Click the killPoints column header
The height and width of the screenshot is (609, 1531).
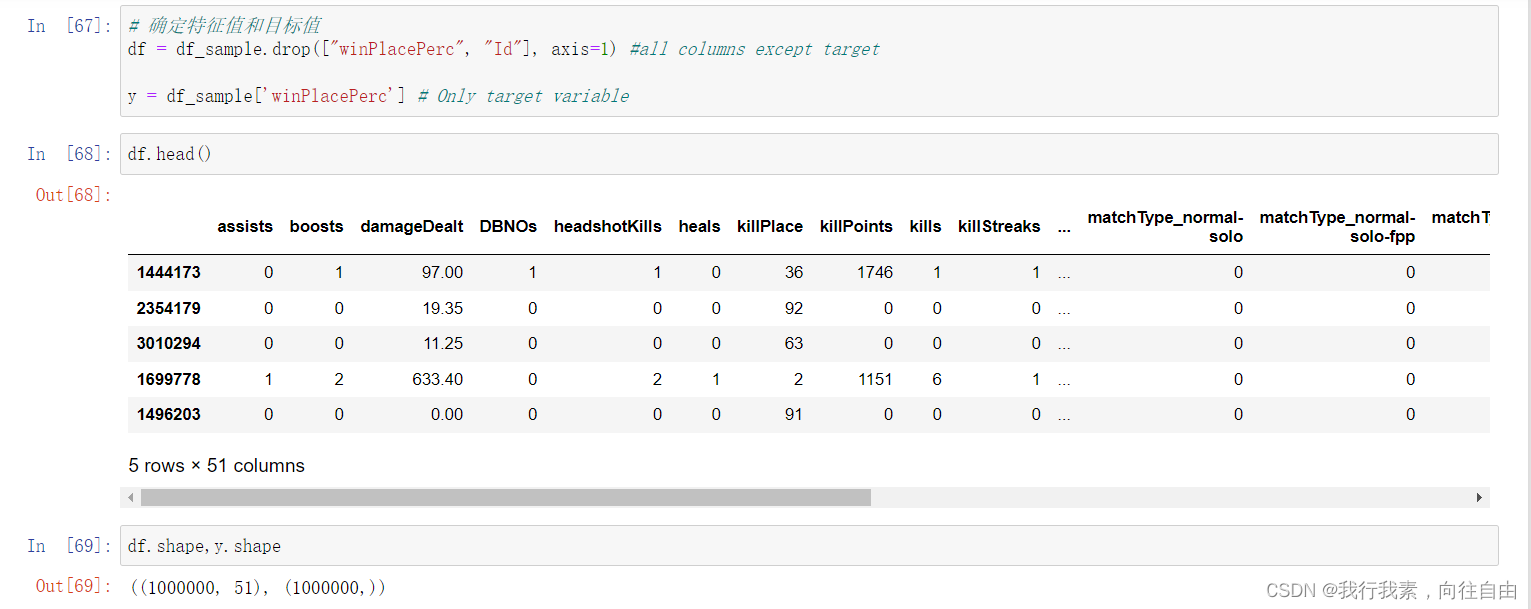coord(856,226)
